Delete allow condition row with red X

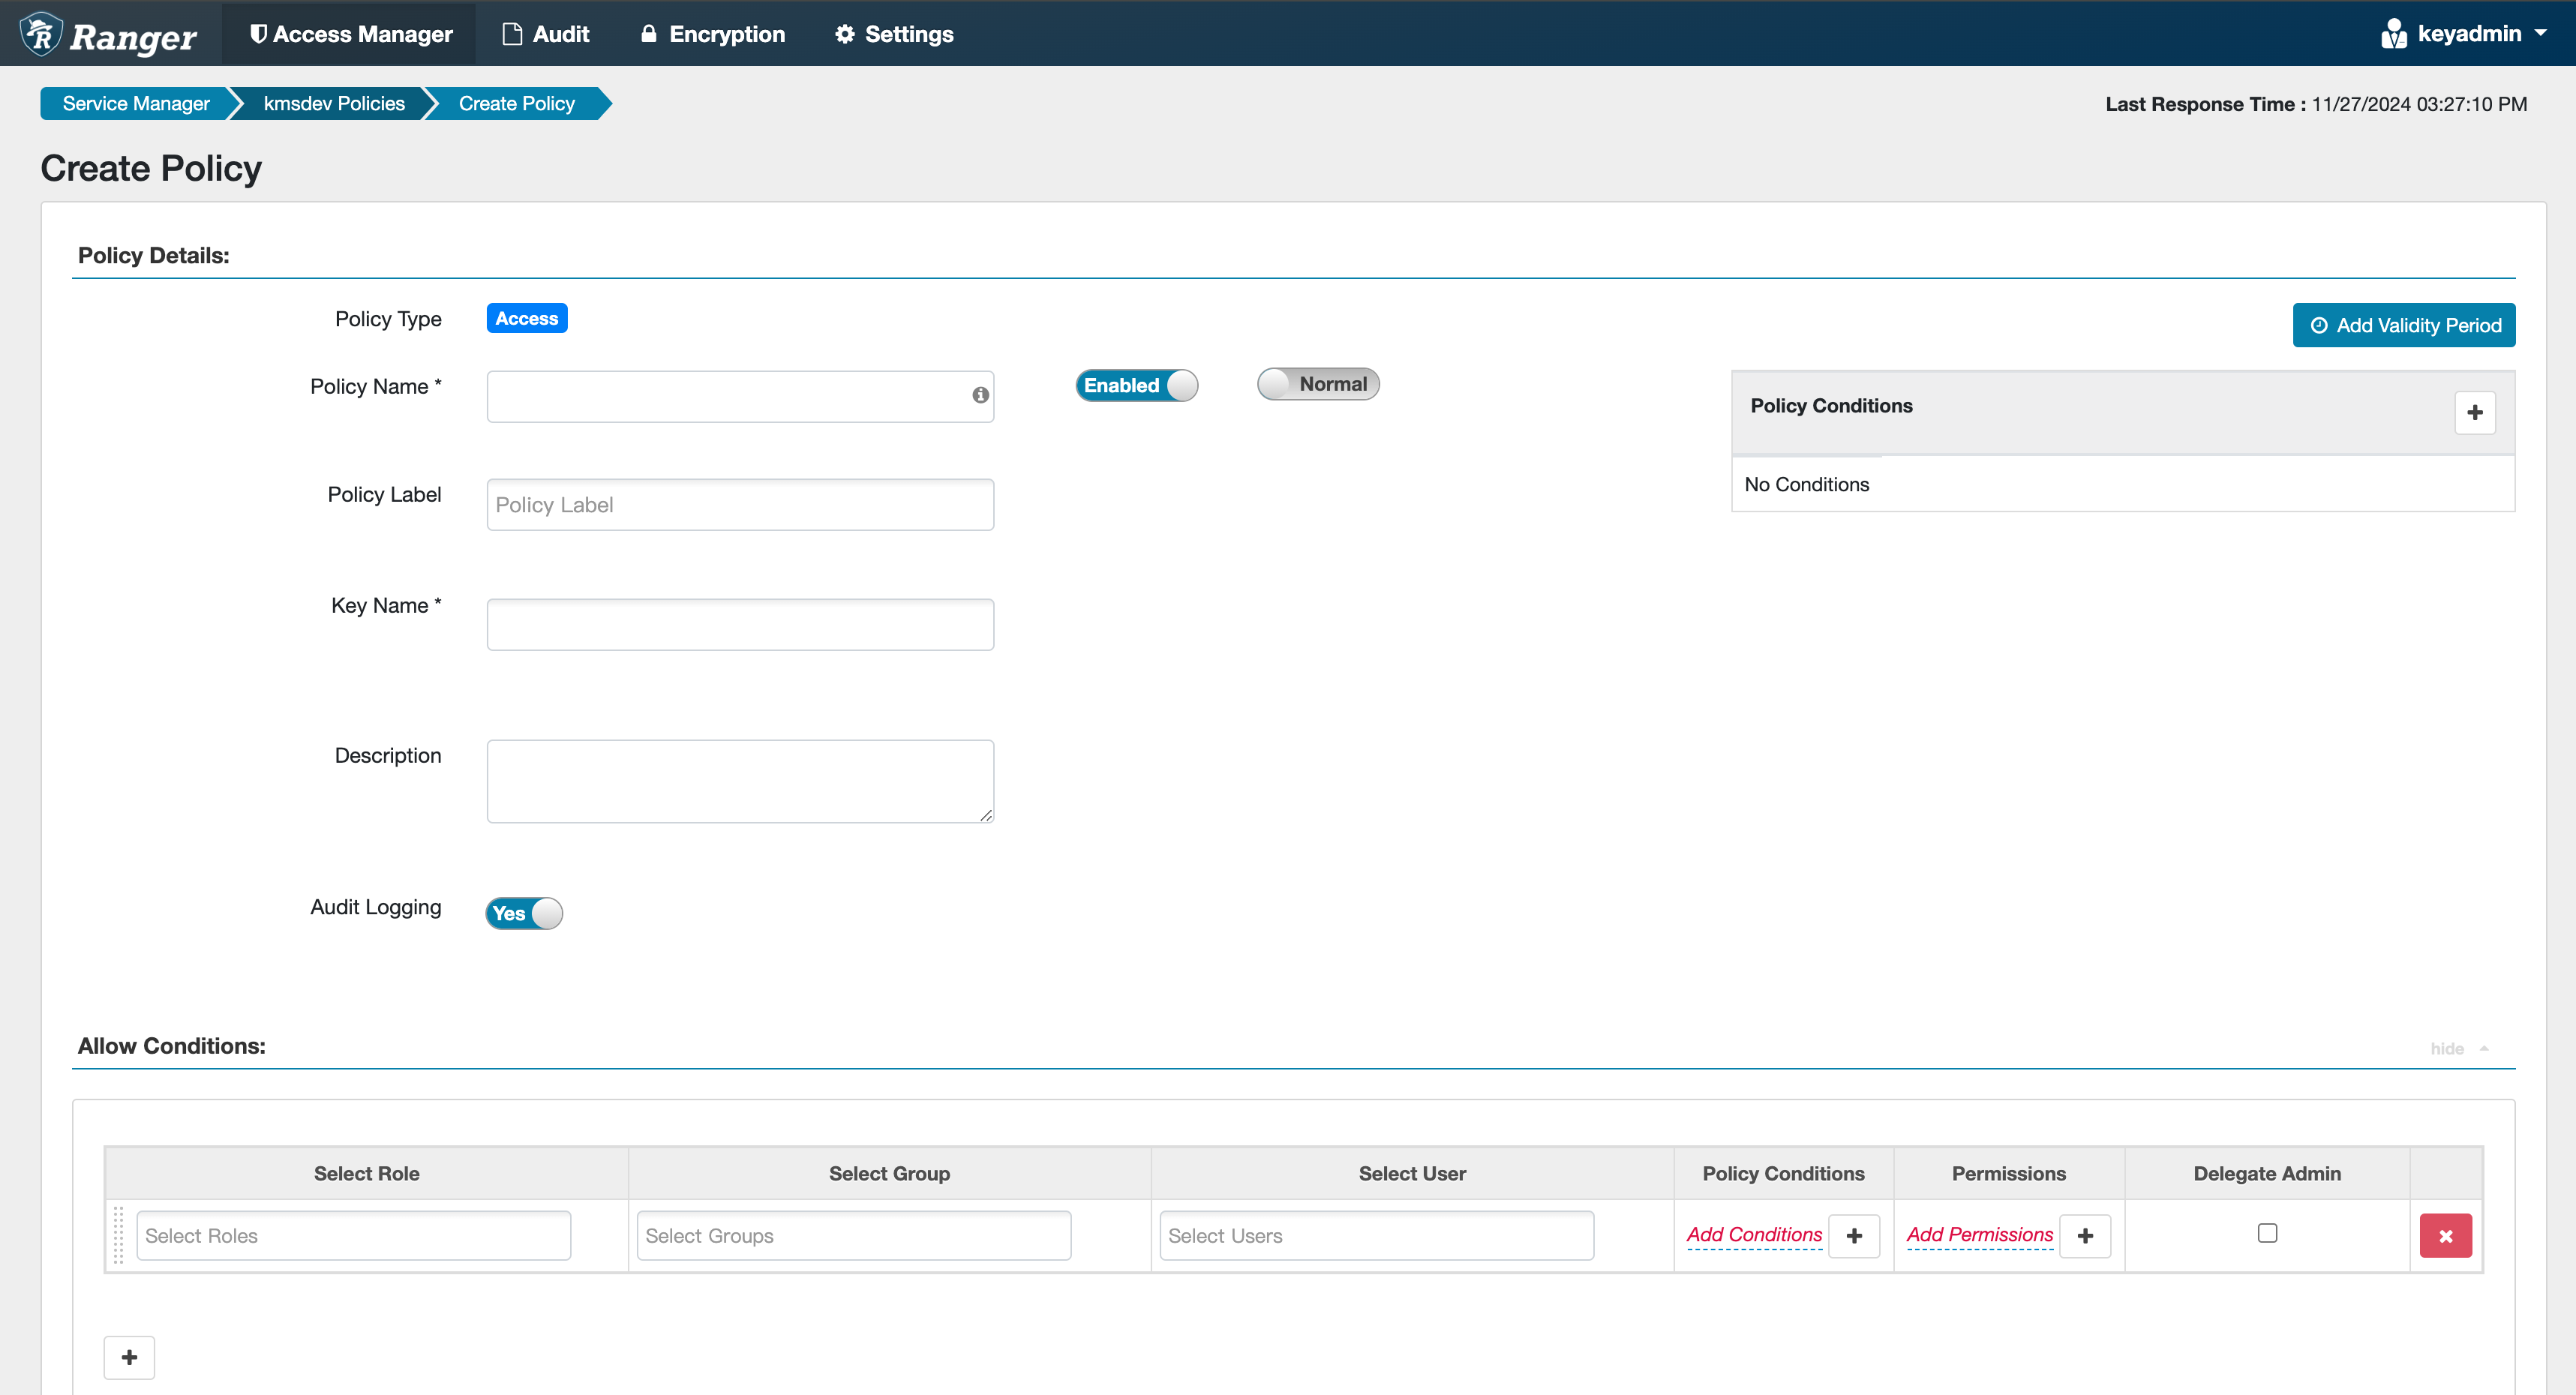coord(2445,1236)
